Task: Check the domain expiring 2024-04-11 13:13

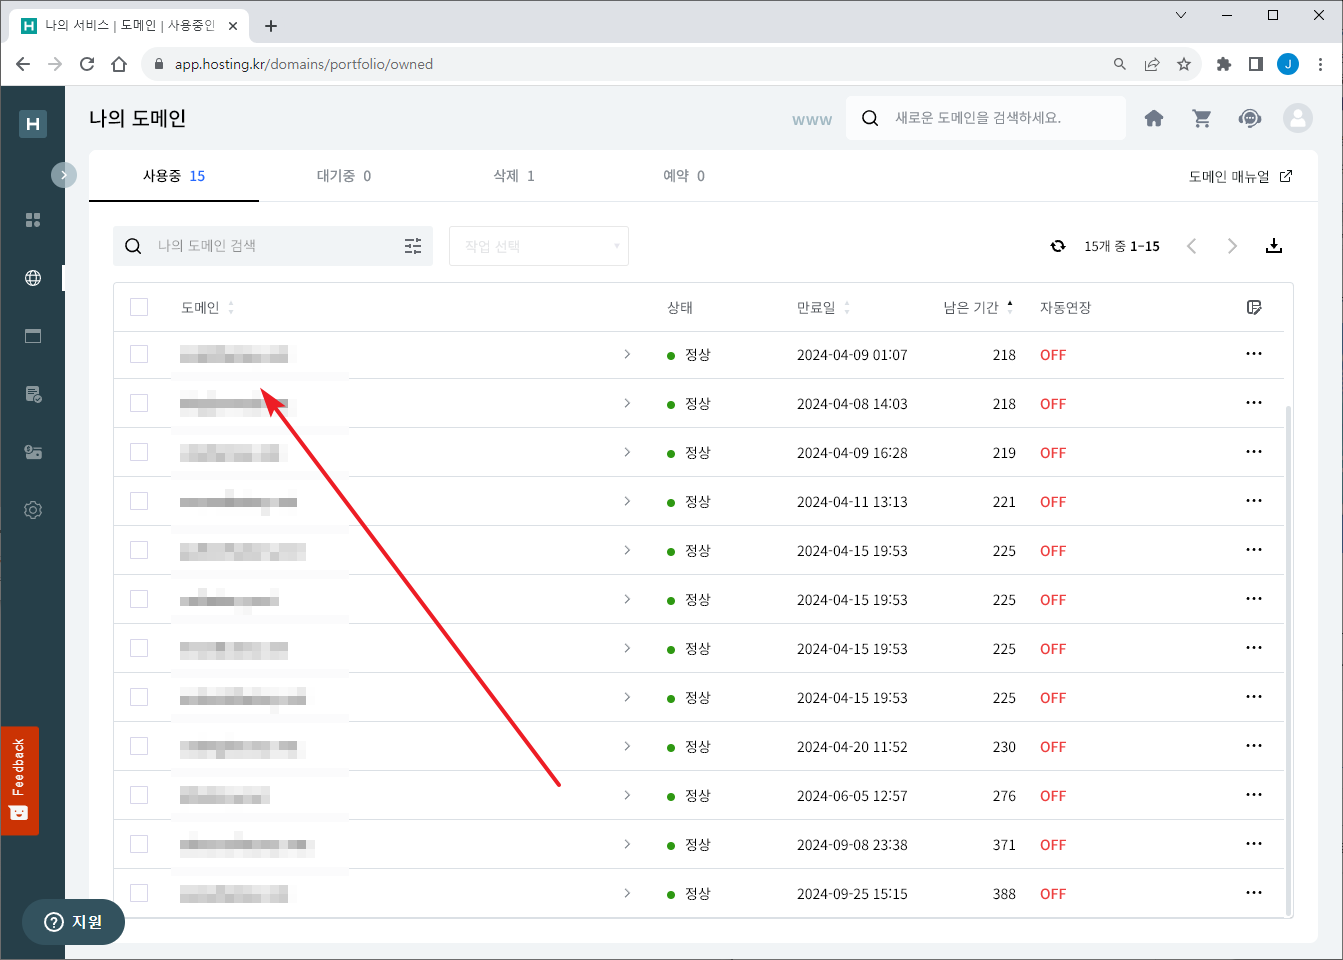Action: coord(139,501)
